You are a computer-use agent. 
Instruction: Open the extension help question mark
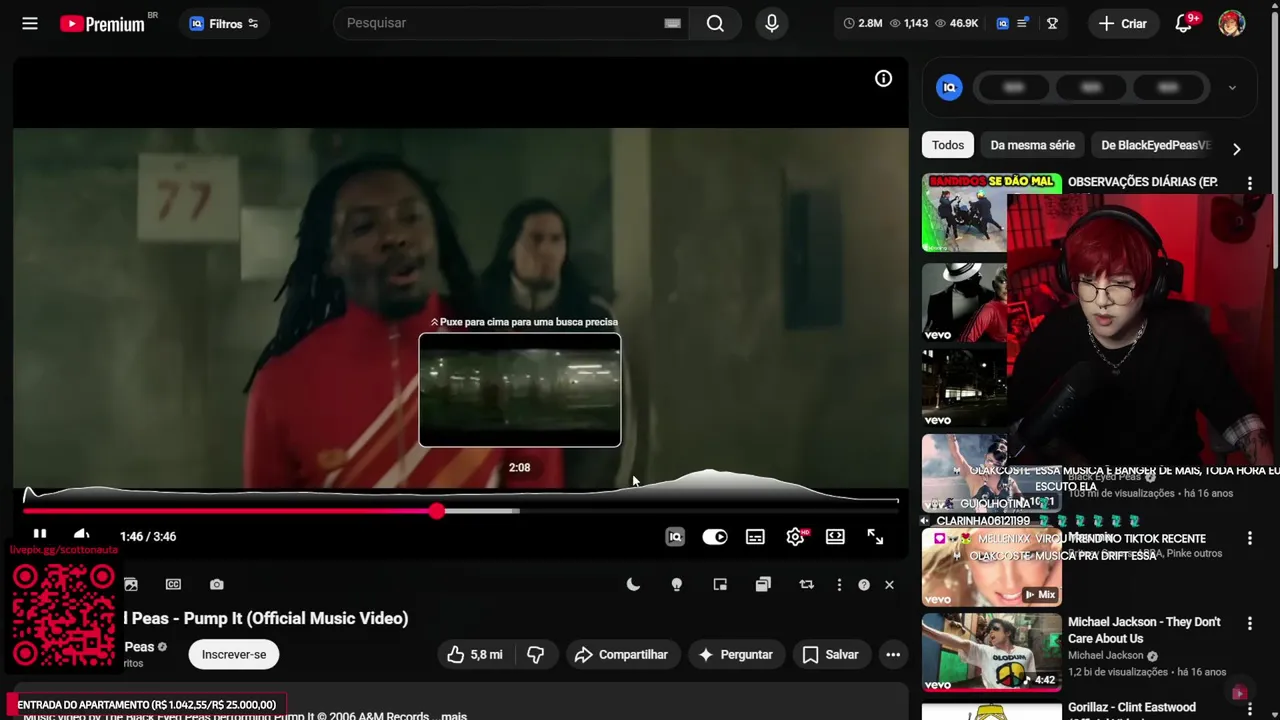click(864, 585)
